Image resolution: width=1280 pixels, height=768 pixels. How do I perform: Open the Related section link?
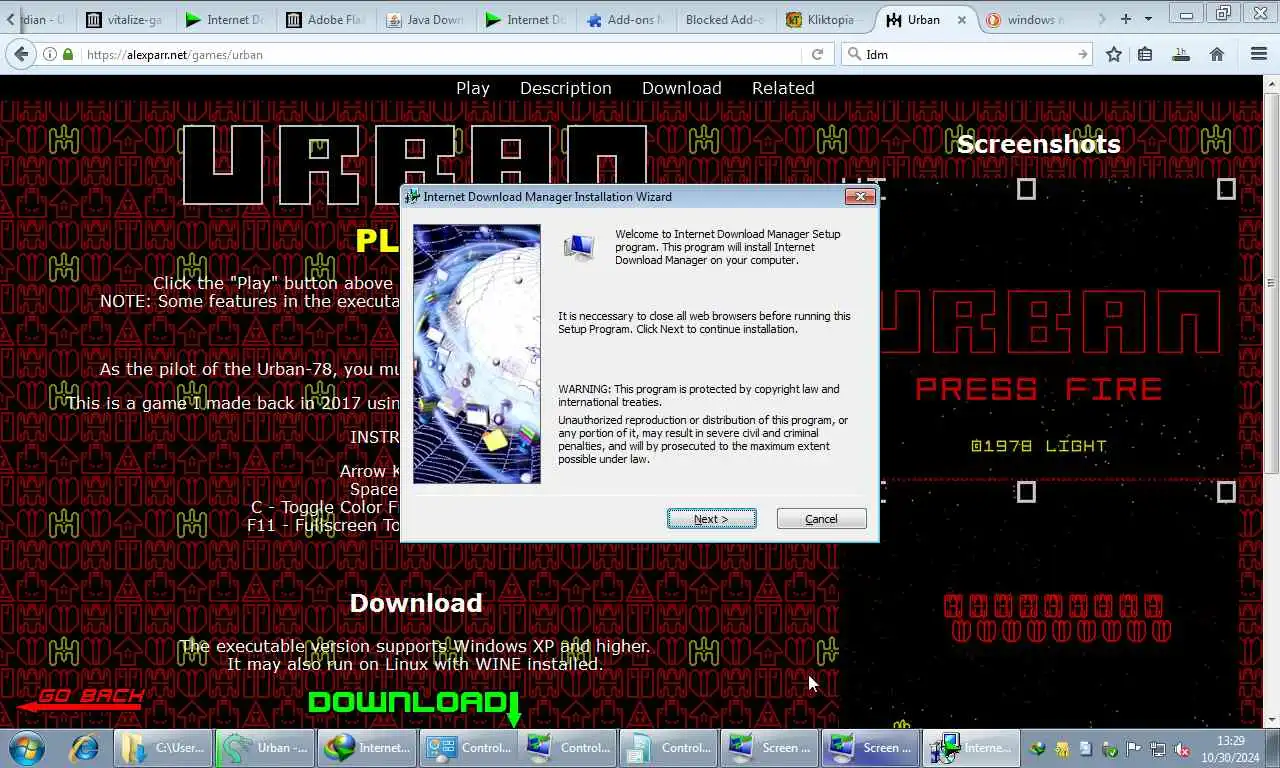pos(783,88)
